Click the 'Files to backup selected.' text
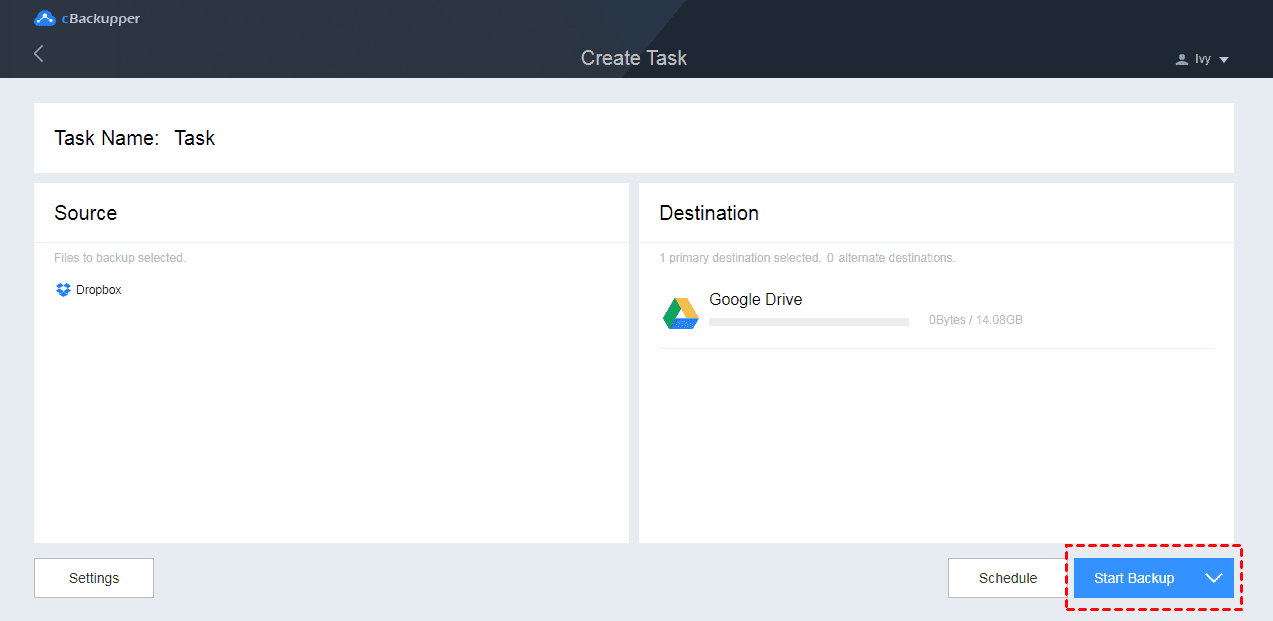 (120, 258)
